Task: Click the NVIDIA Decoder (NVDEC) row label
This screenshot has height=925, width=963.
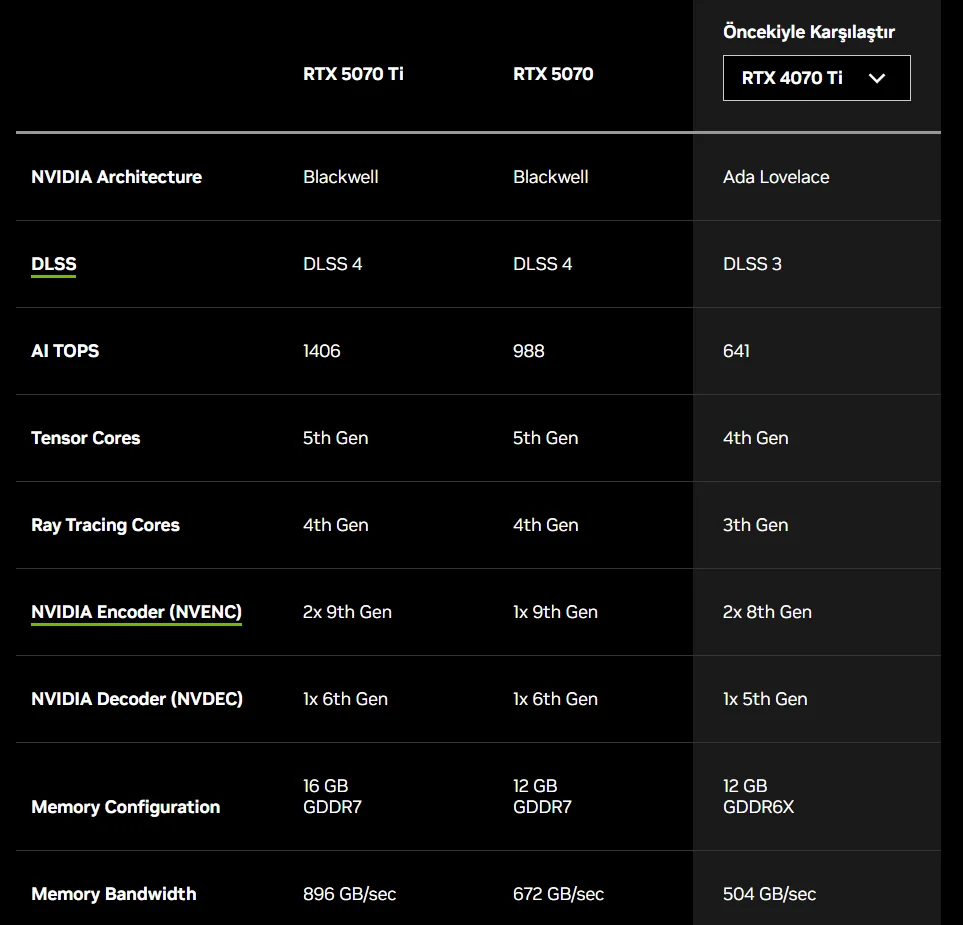Action: [137, 699]
